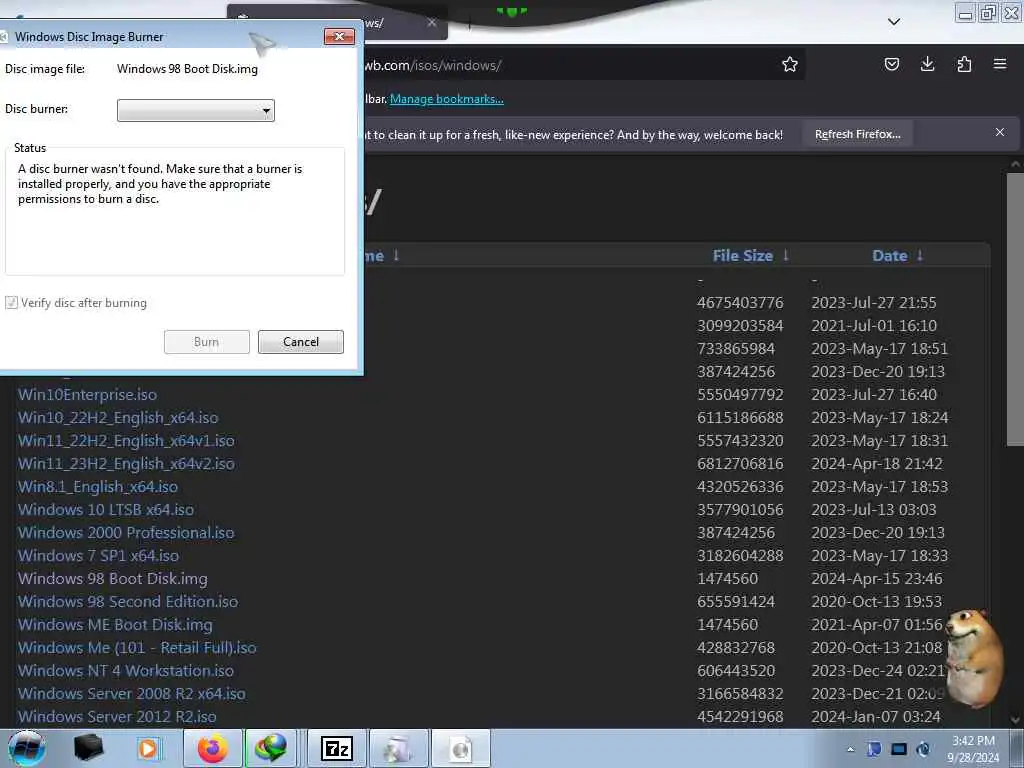Open the Disc burner dropdown
The width and height of the screenshot is (1024, 768).
coord(195,110)
